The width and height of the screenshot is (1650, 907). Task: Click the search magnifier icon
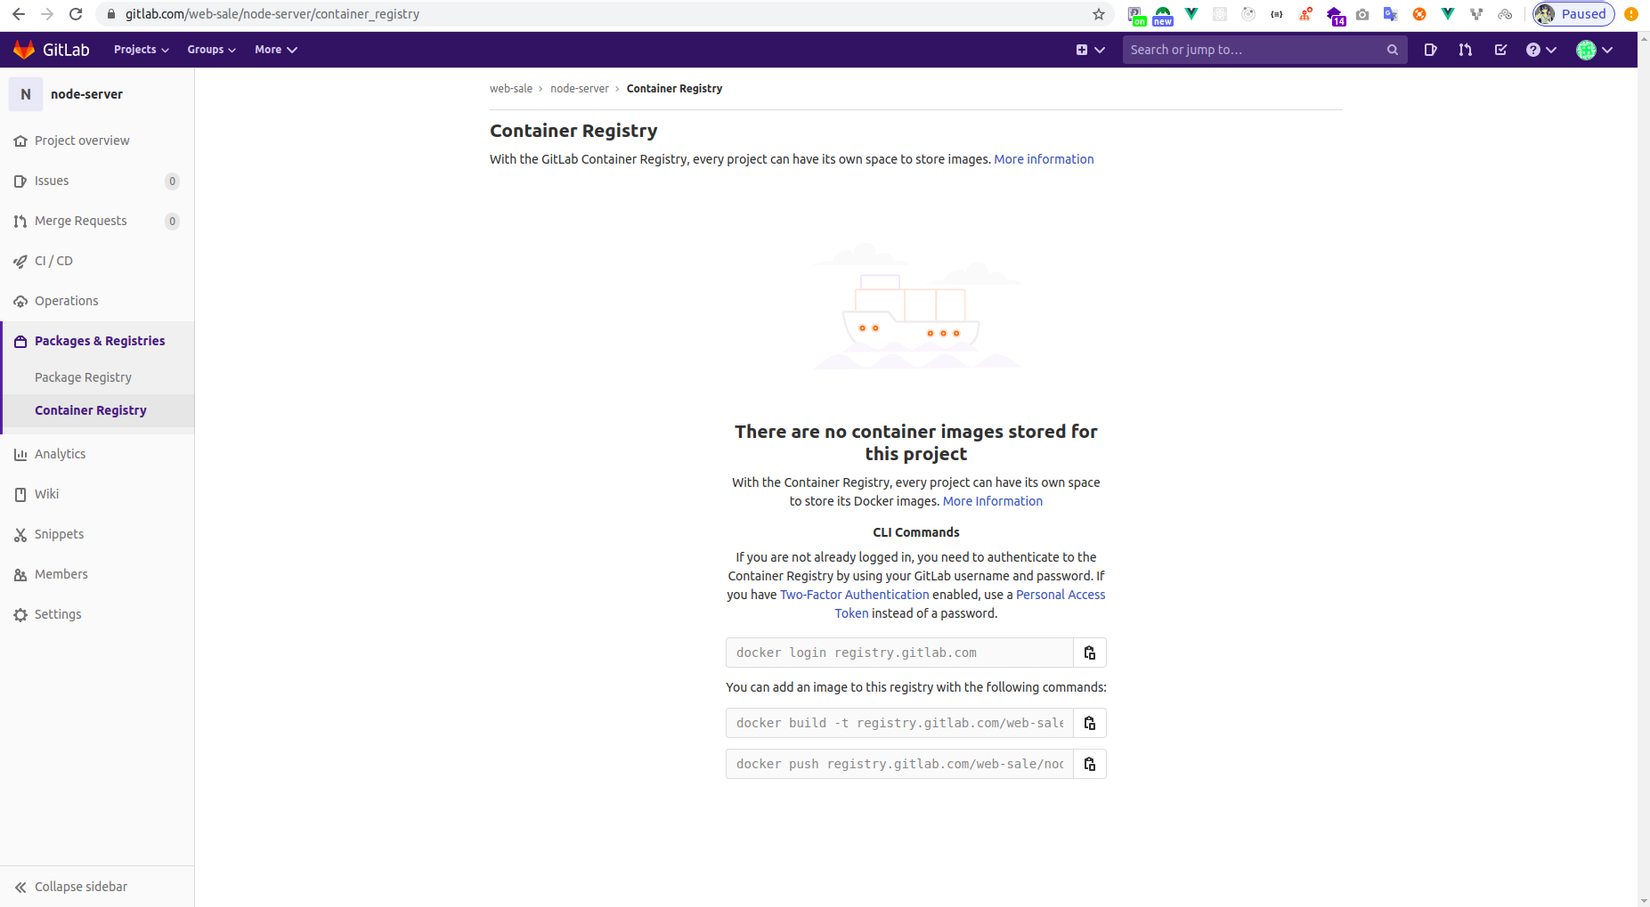pyautogui.click(x=1392, y=50)
